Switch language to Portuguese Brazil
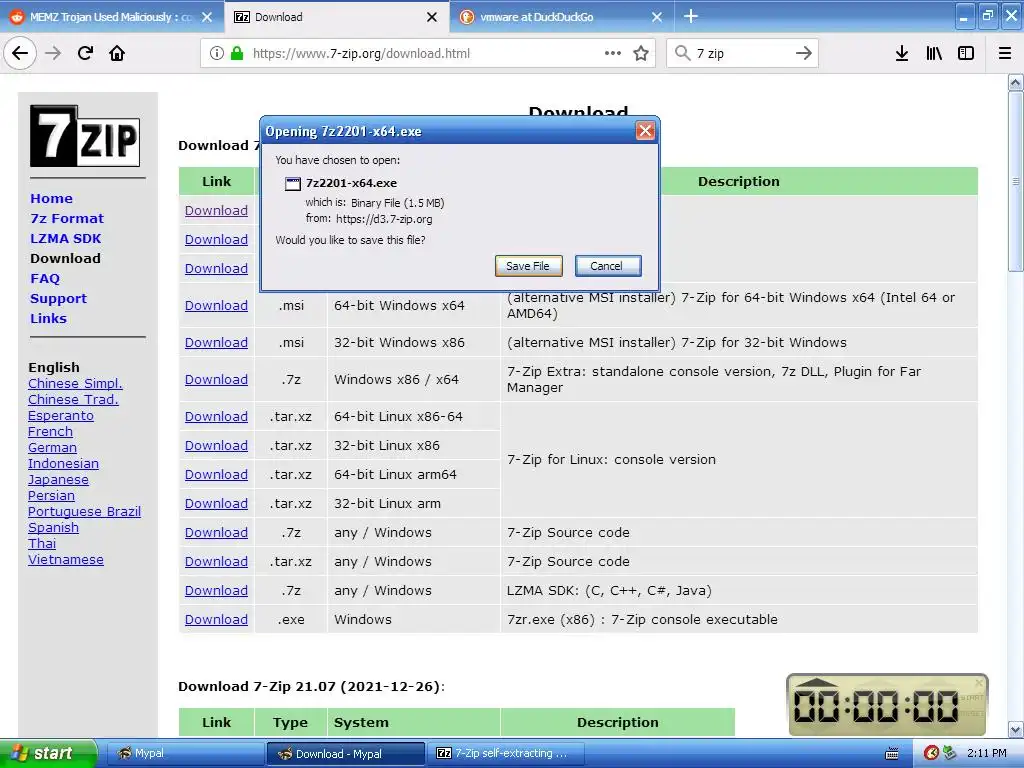The height and width of the screenshot is (768, 1024). coord(84,511)
